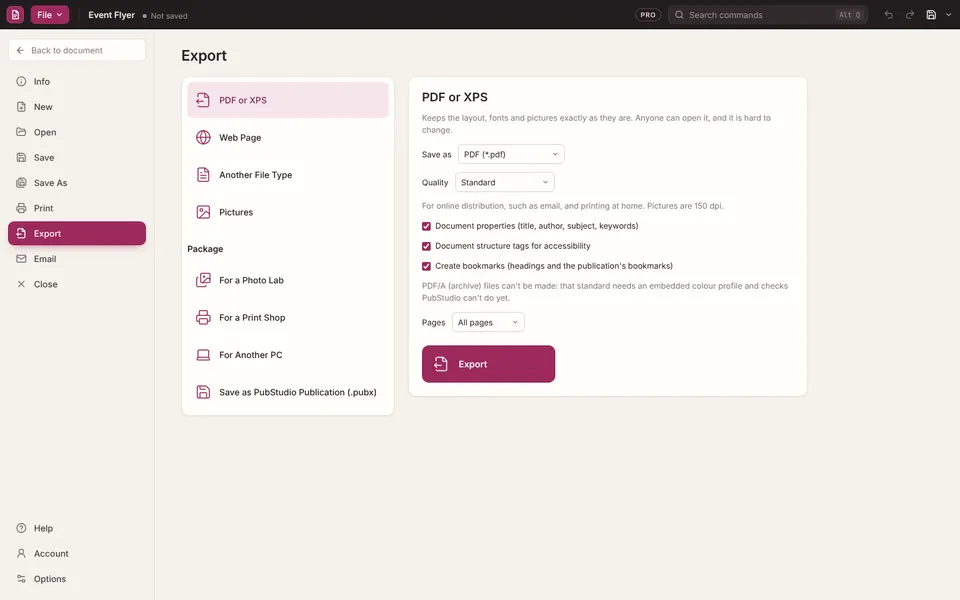The image size is (960, 600).
Task: Uncheck Document properties checkbox
Action: [x=426, y=226]
